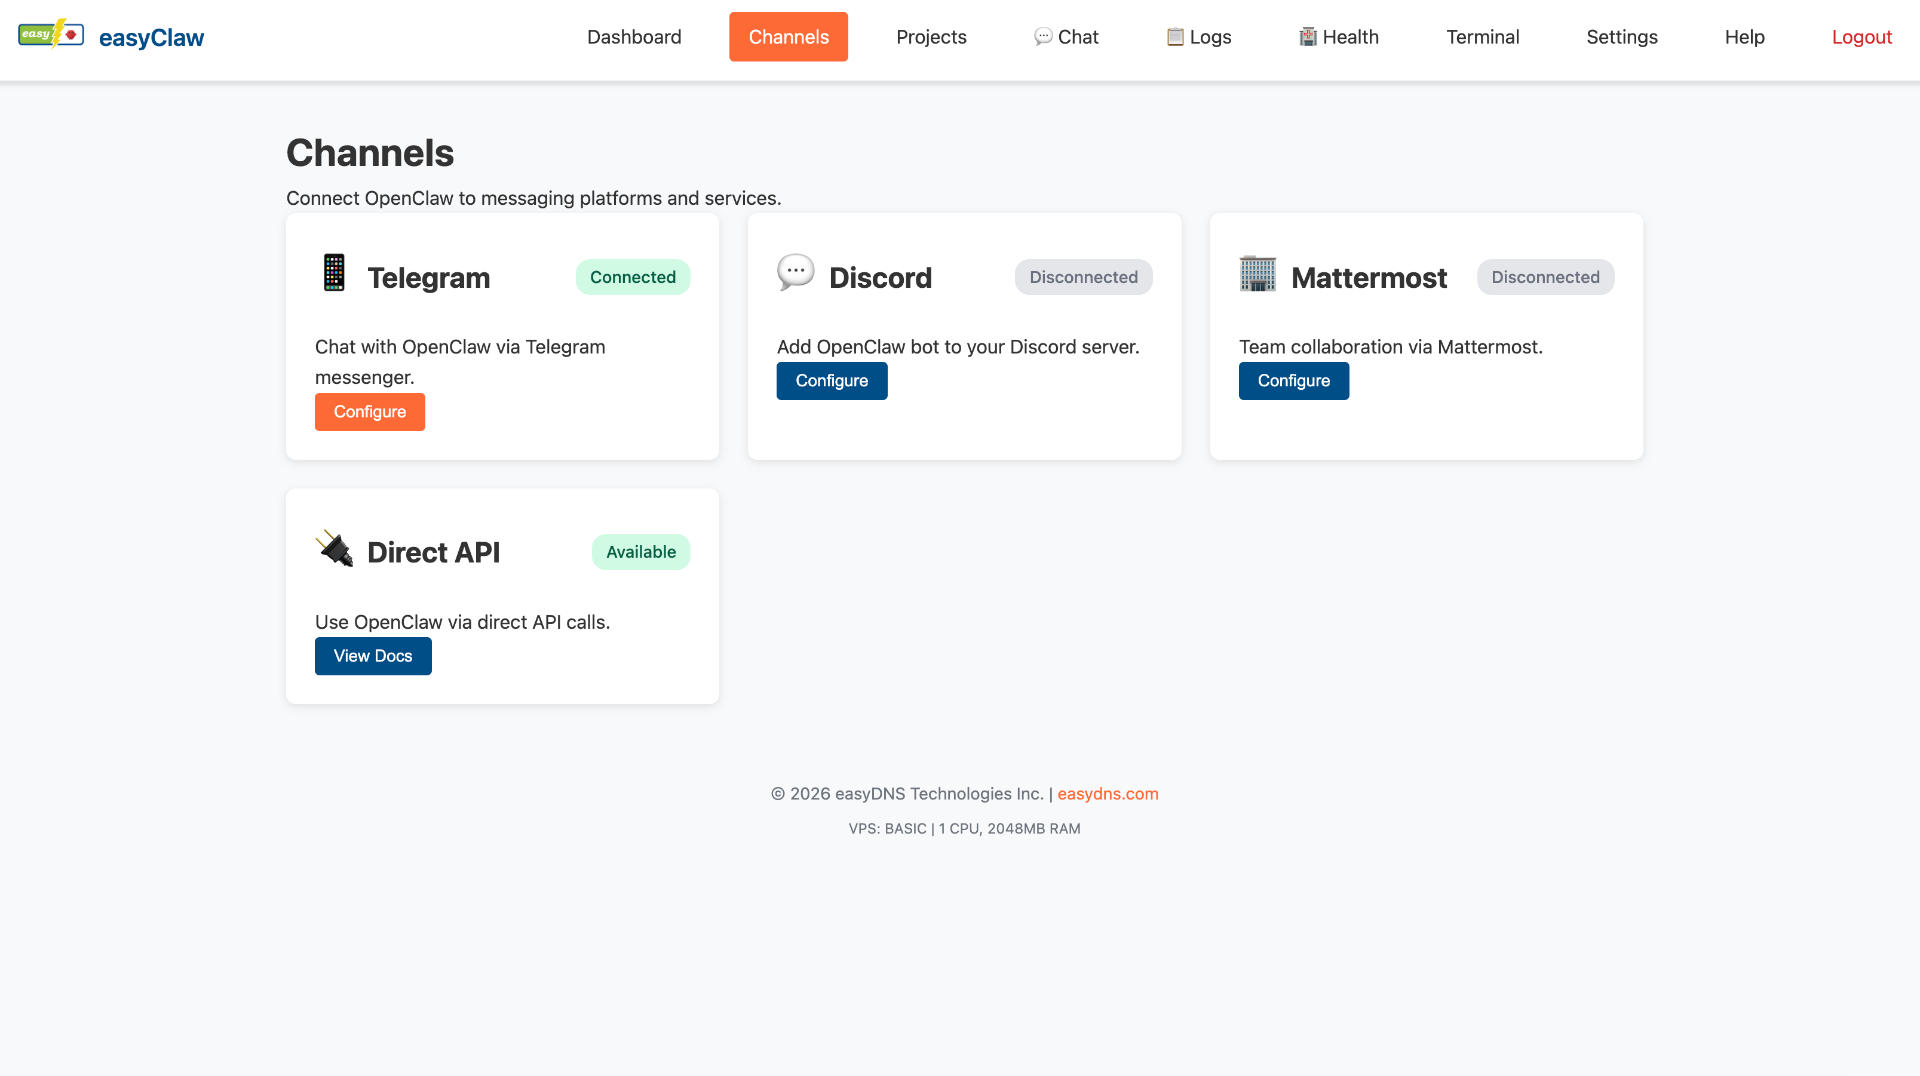The image size is (1920, 1076).
Task: Go to Settings
Action: (1621, 37)
